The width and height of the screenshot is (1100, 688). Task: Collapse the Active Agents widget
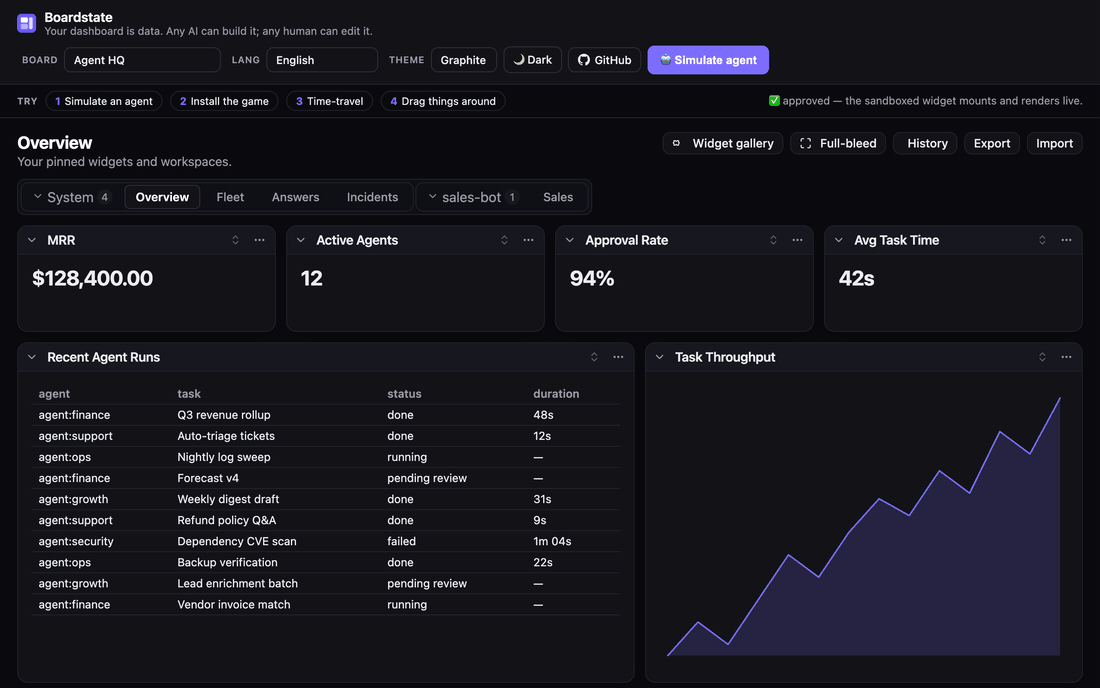point(301,240)
